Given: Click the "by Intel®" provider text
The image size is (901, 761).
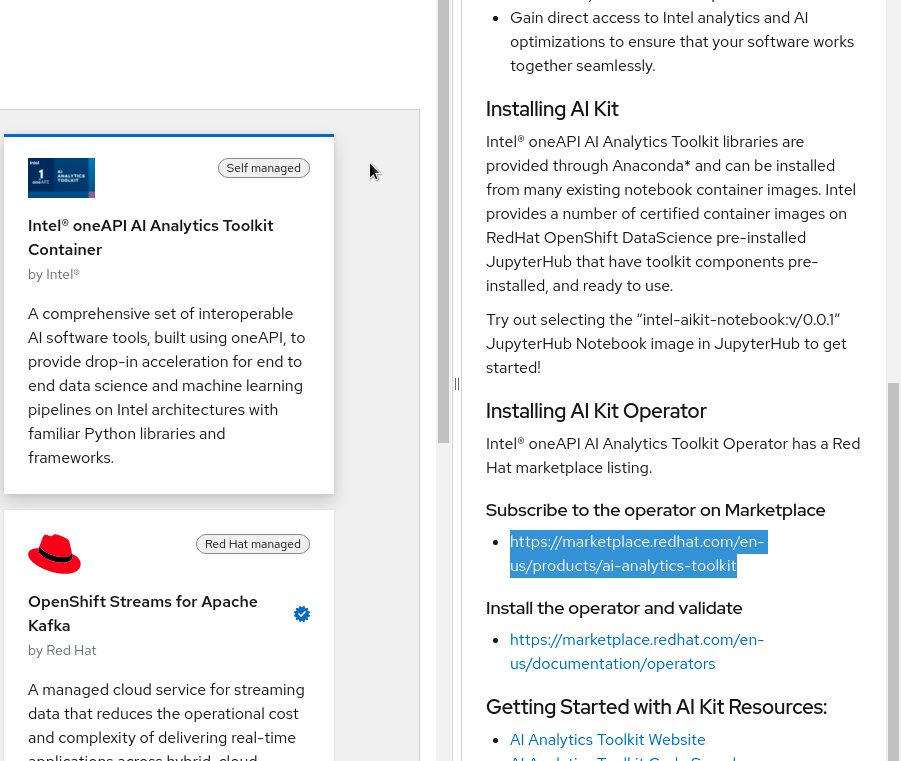Looking at the screenshot, I should pos(54,274).
